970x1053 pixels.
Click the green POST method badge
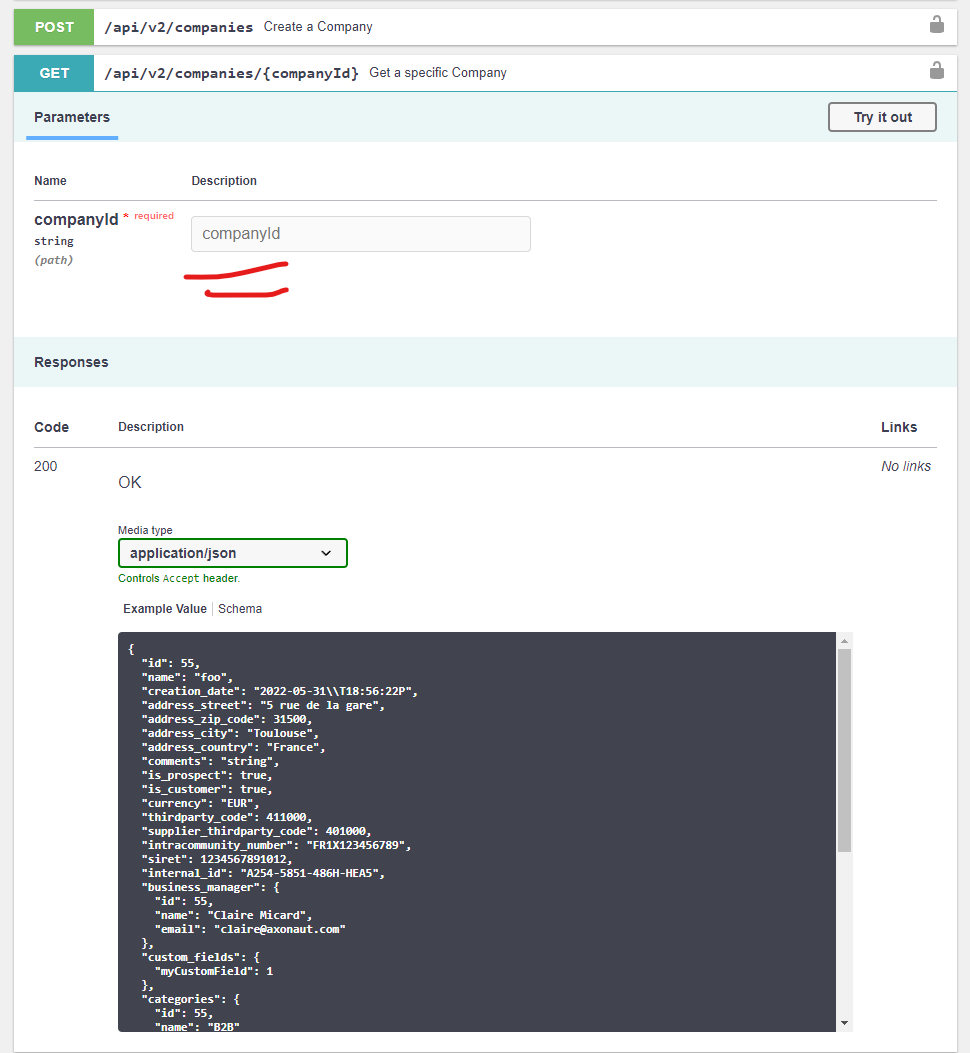(54, 27)
